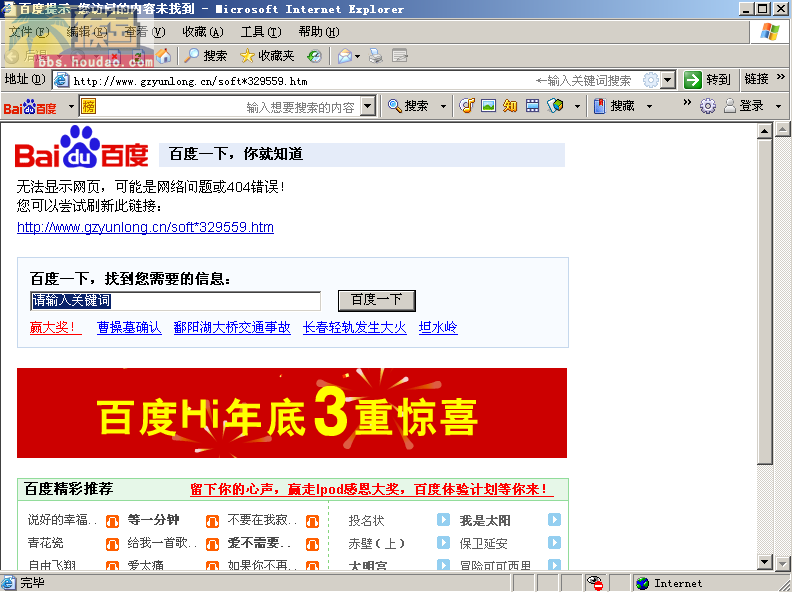Click the video film icon in Baidu toolbar
The image size is (792, 592).
pos(532,106)
